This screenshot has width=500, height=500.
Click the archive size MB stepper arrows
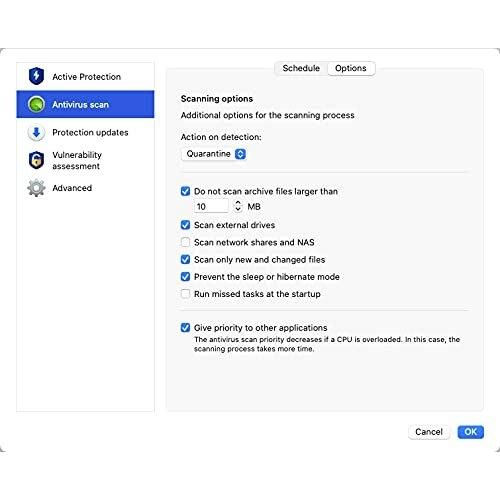(x=238, y=206)
